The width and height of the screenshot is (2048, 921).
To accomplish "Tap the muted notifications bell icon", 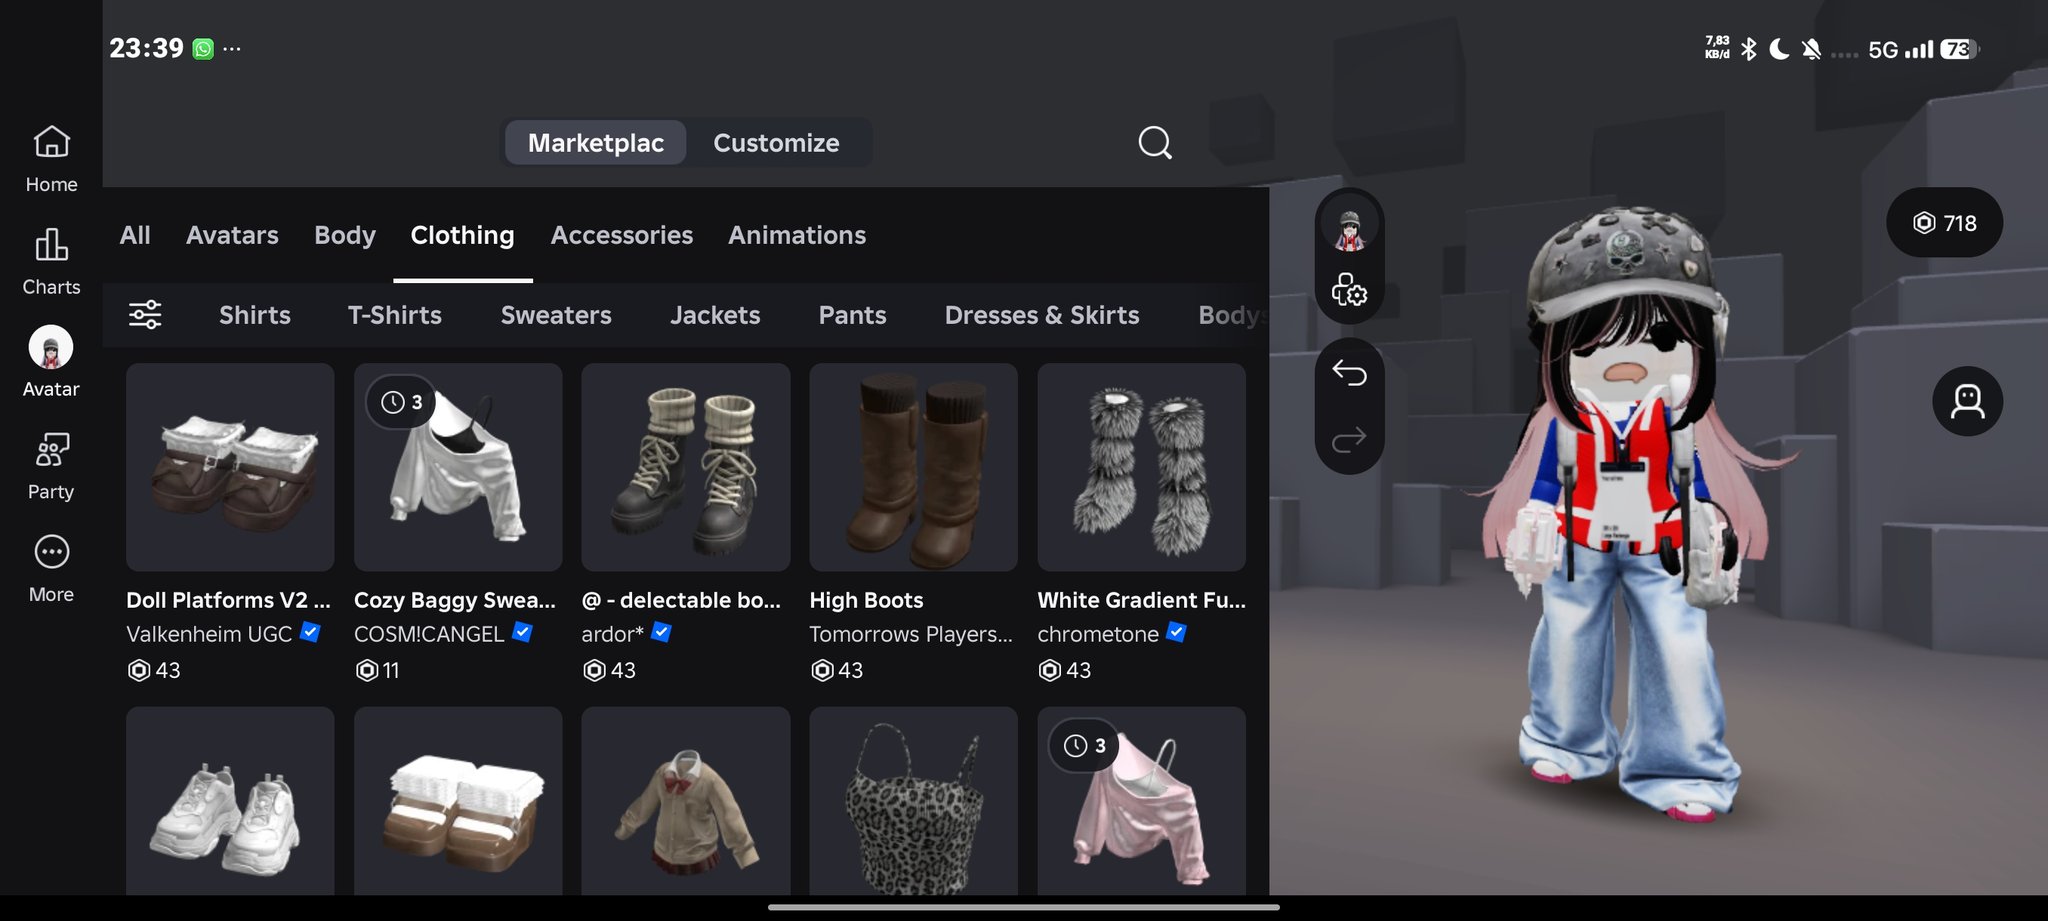I will tap(1811, 49).
